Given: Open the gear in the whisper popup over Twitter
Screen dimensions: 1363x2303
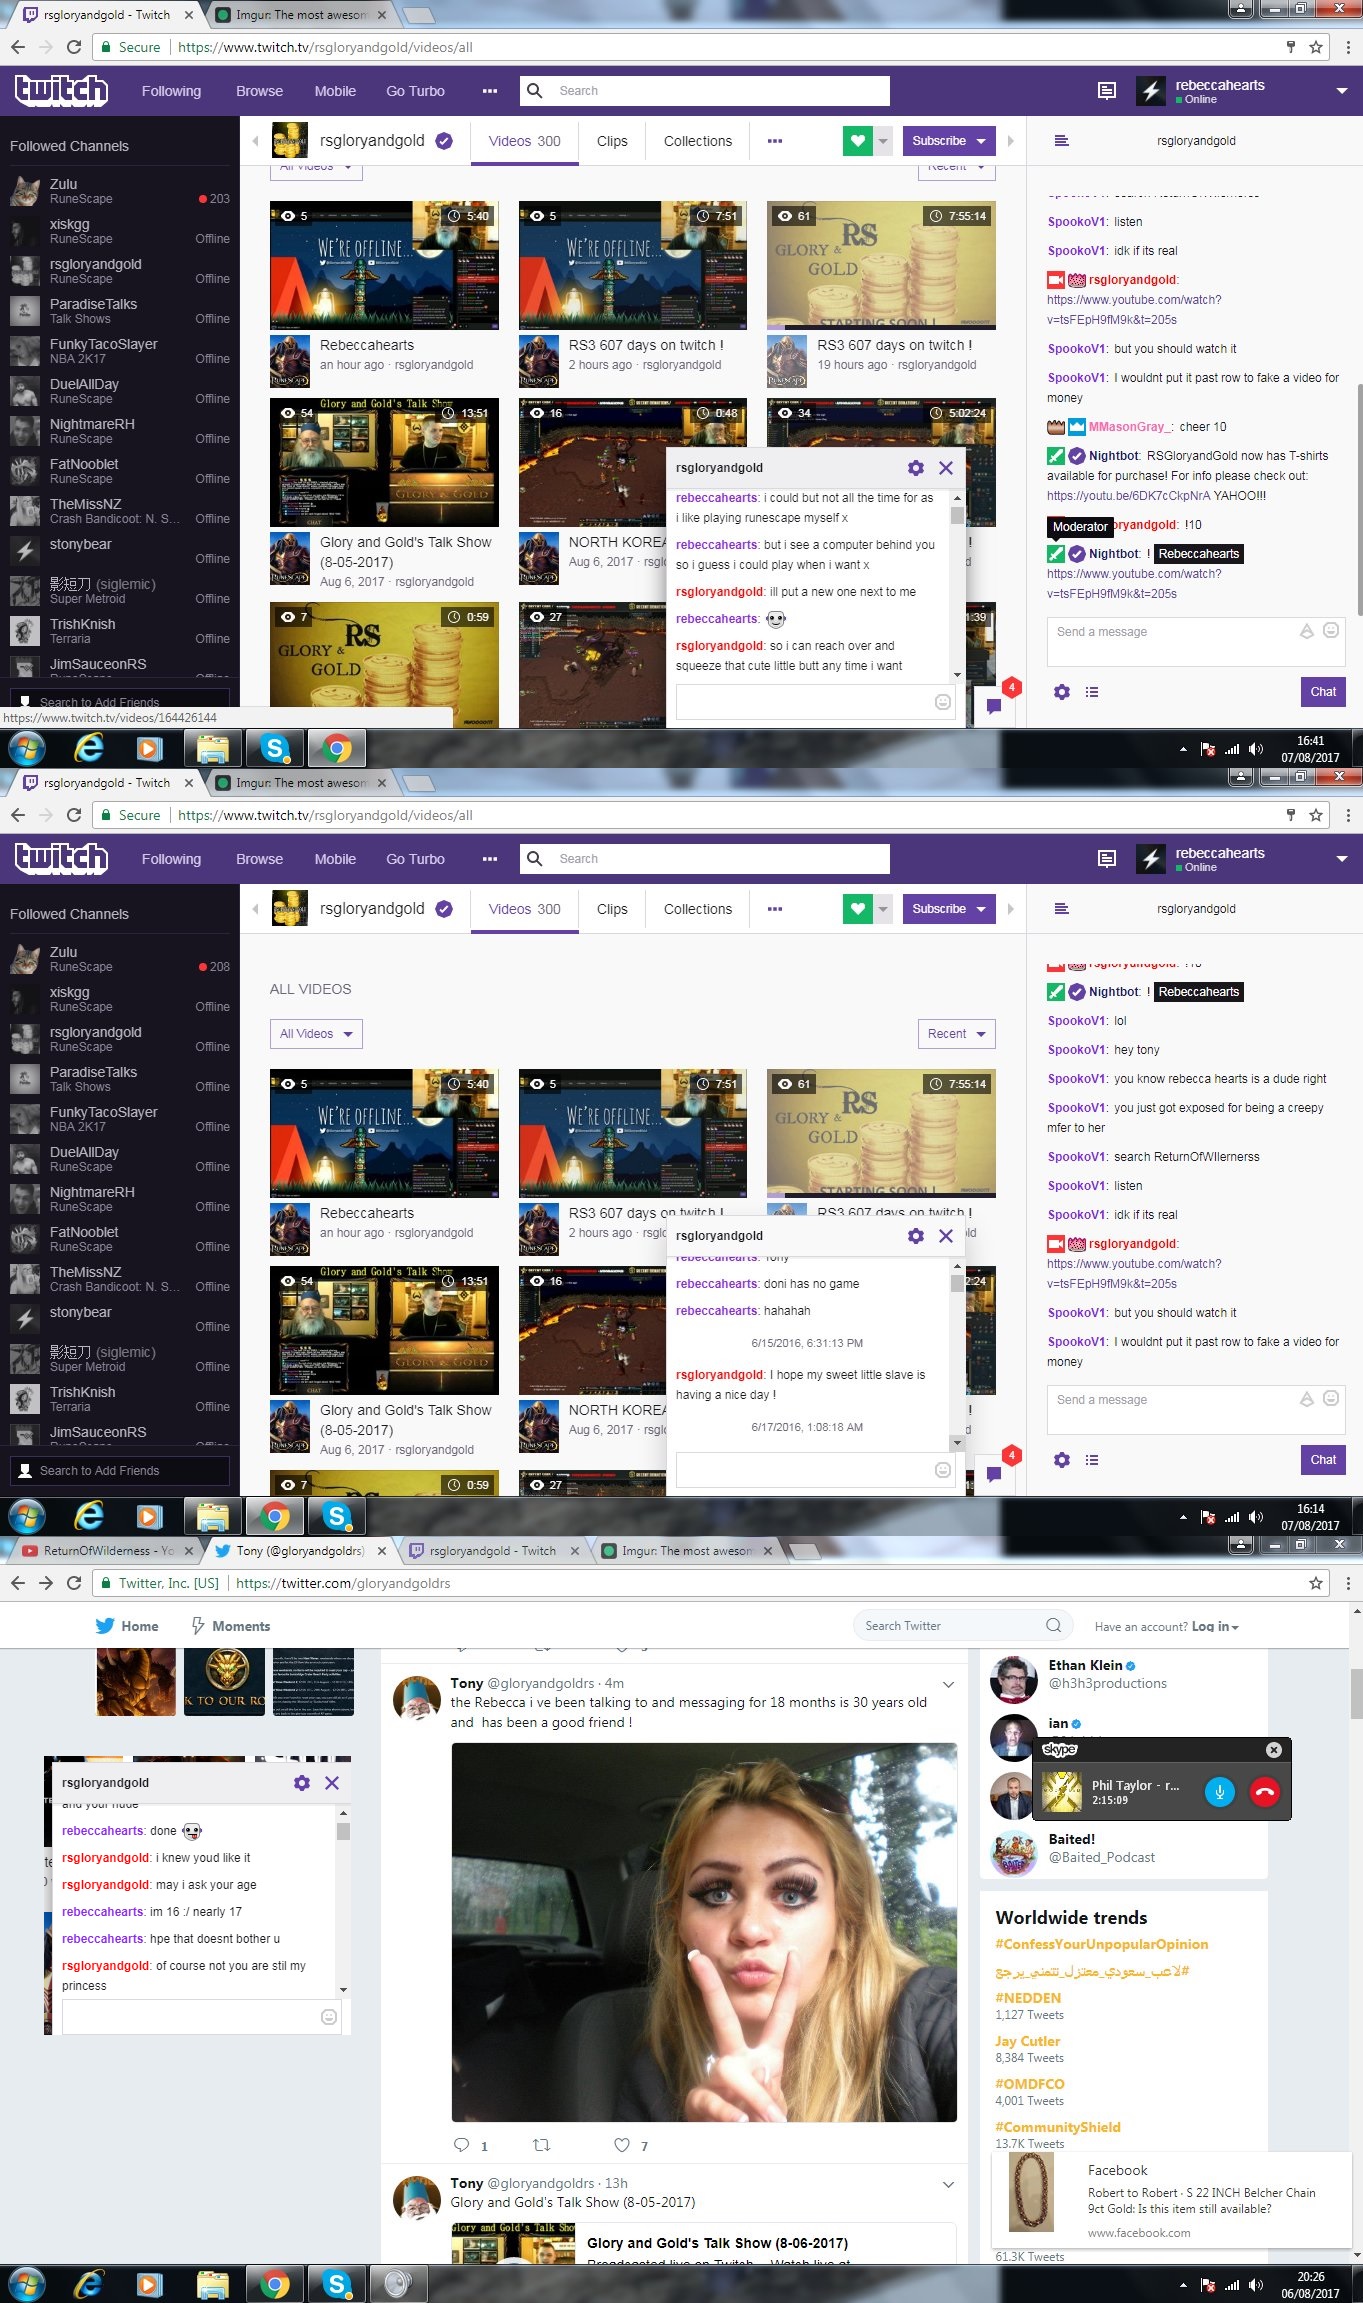Looking at the screenshot, I should click(x=302, y=1783).
